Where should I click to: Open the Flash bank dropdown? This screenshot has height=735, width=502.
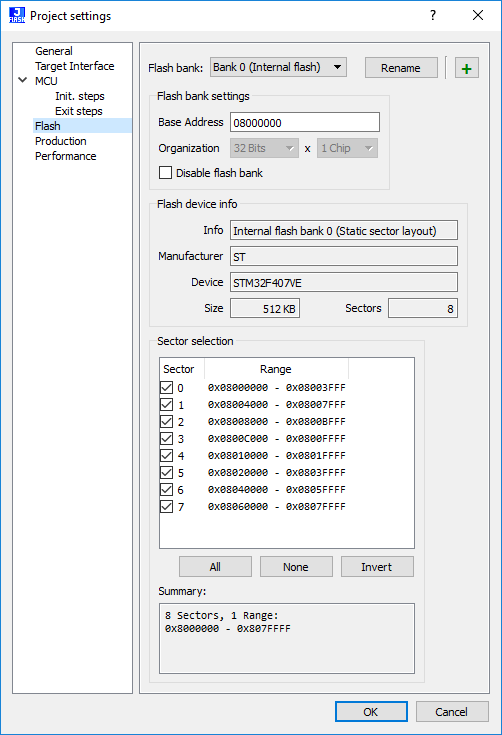[278, 68]
